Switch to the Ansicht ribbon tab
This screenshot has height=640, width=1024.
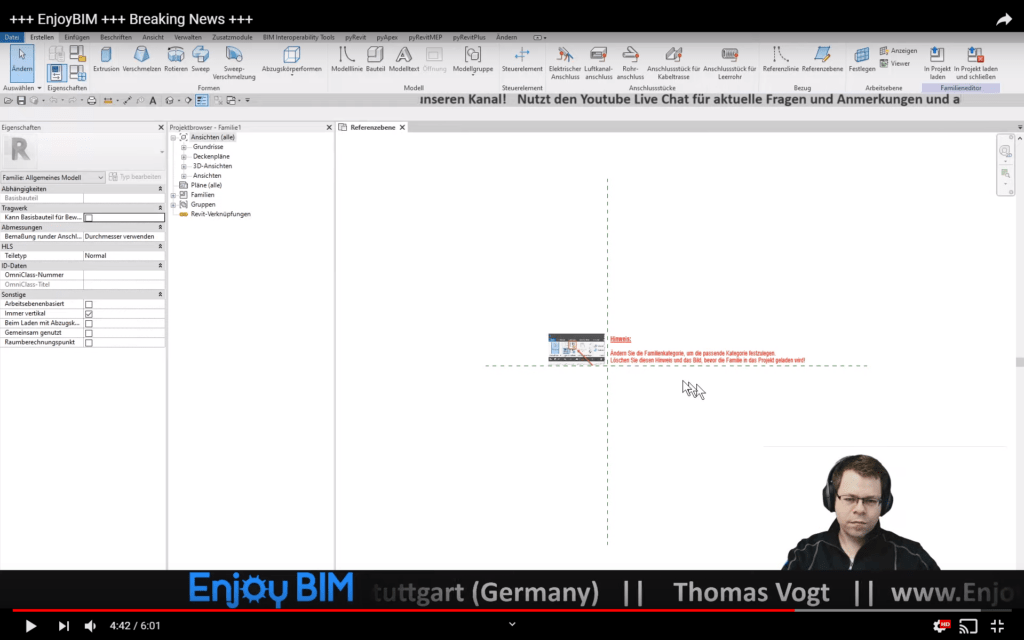click(x=153, y=37)
